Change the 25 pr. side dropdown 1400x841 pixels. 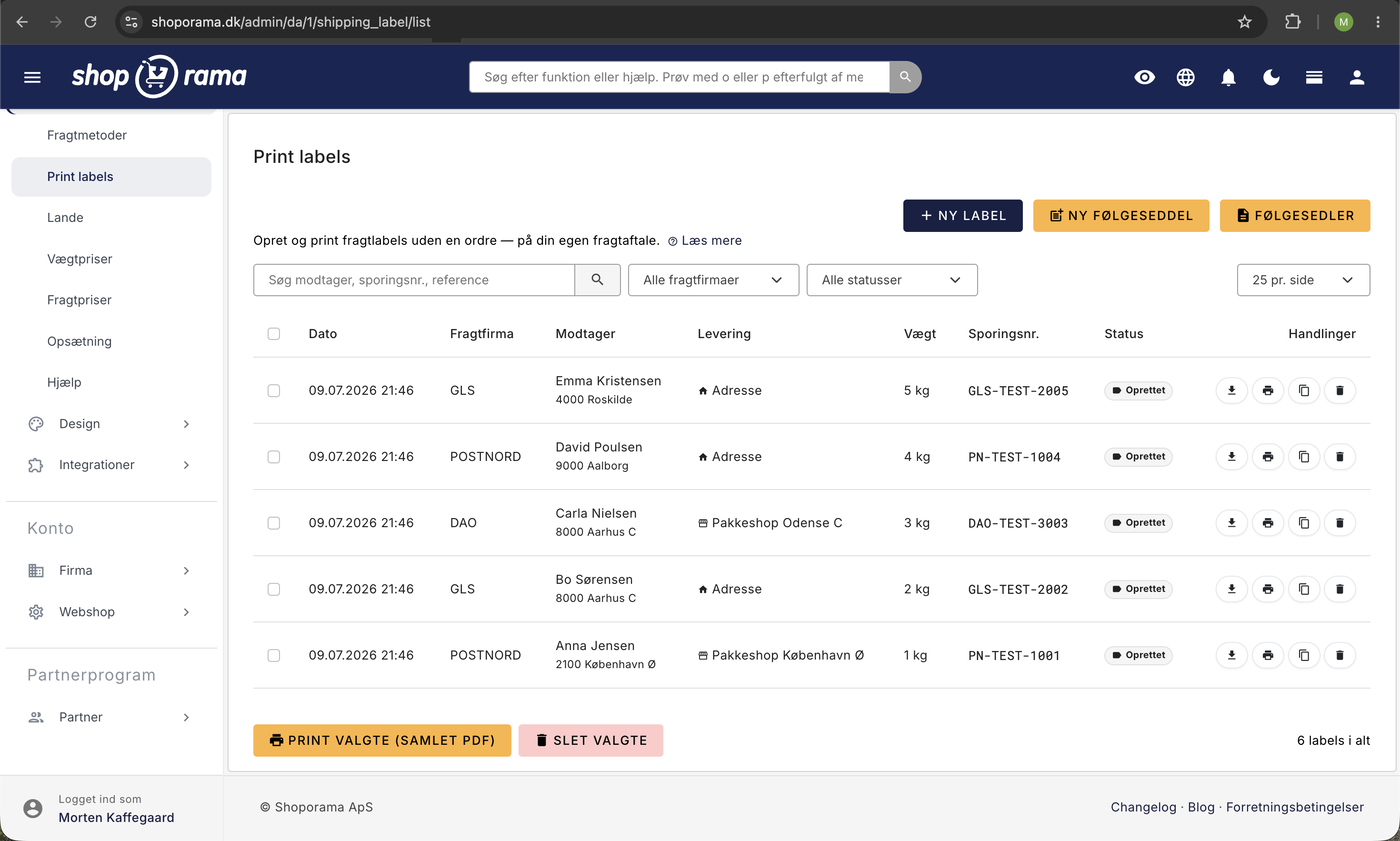(x=1303, y=280)
